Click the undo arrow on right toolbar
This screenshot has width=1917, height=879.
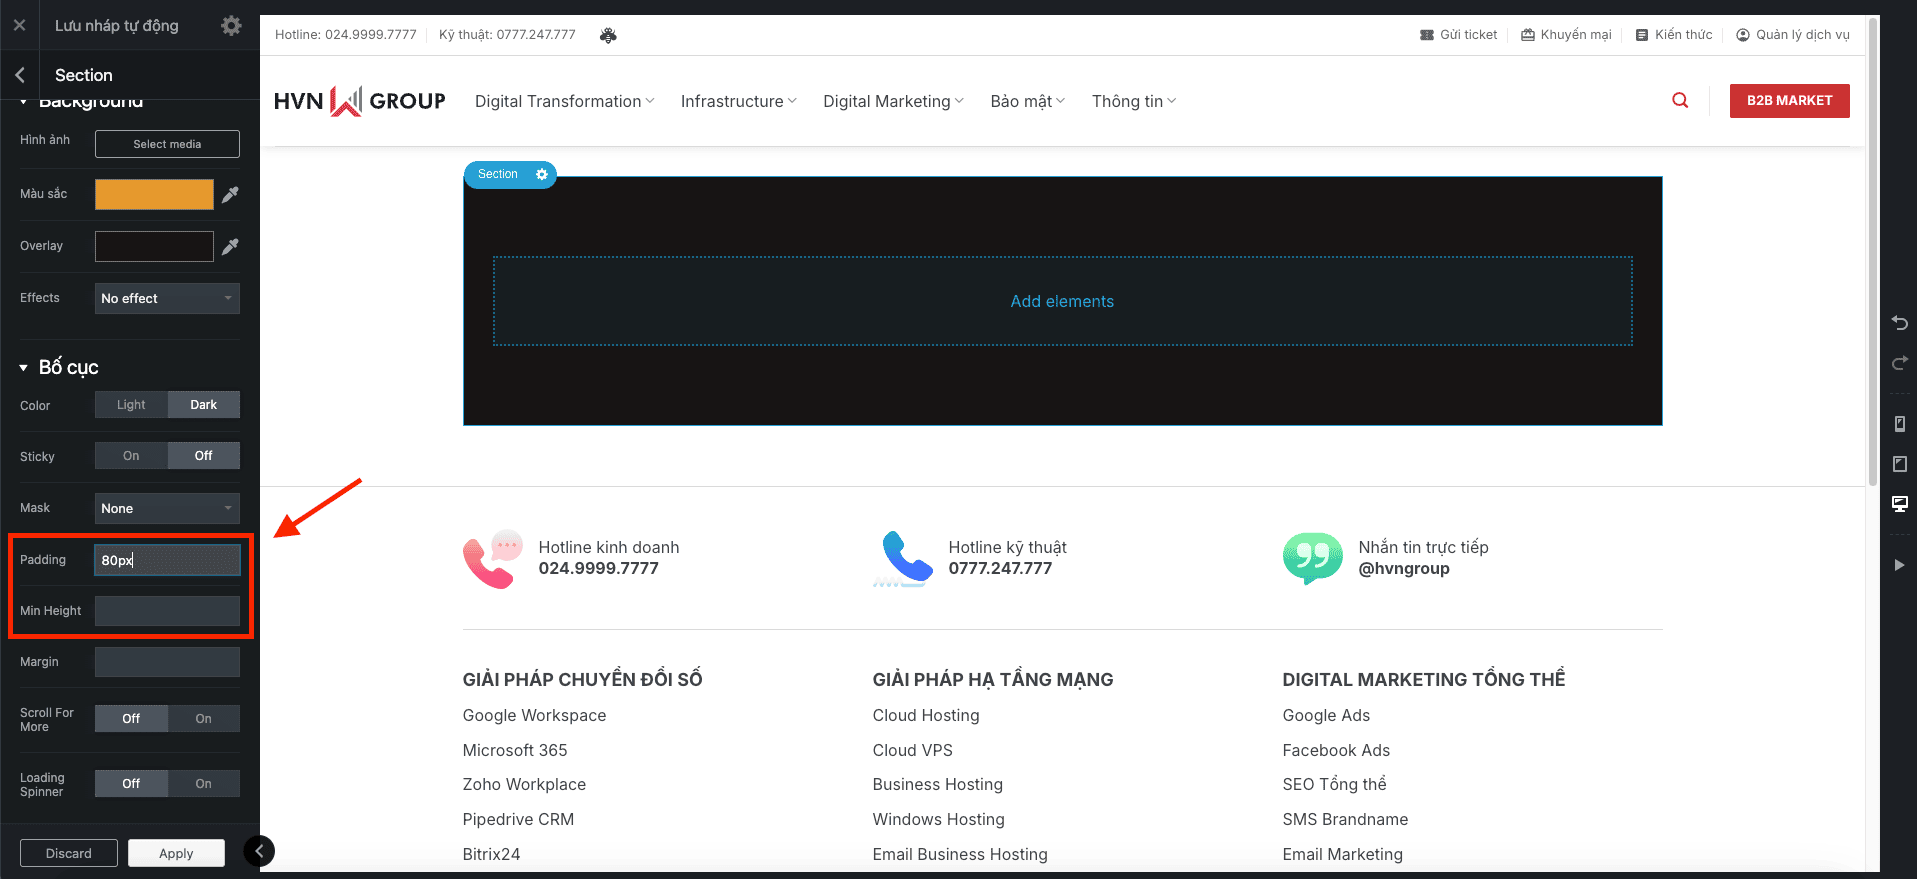(1899, 323)
